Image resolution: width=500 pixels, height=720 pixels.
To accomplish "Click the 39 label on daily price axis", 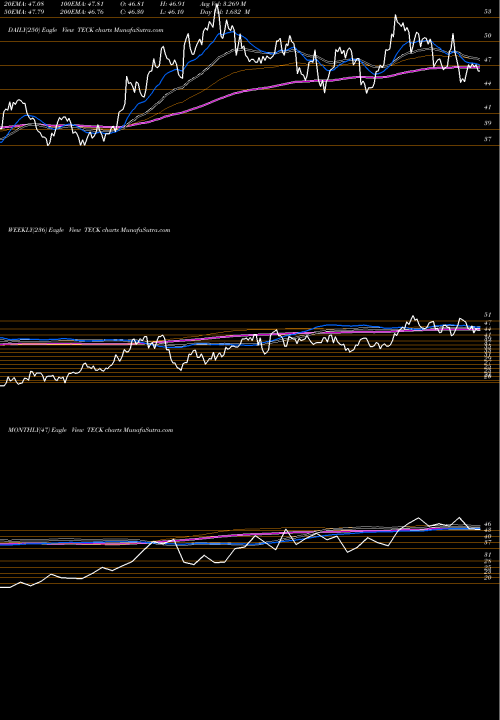I will tap(488, 123).
